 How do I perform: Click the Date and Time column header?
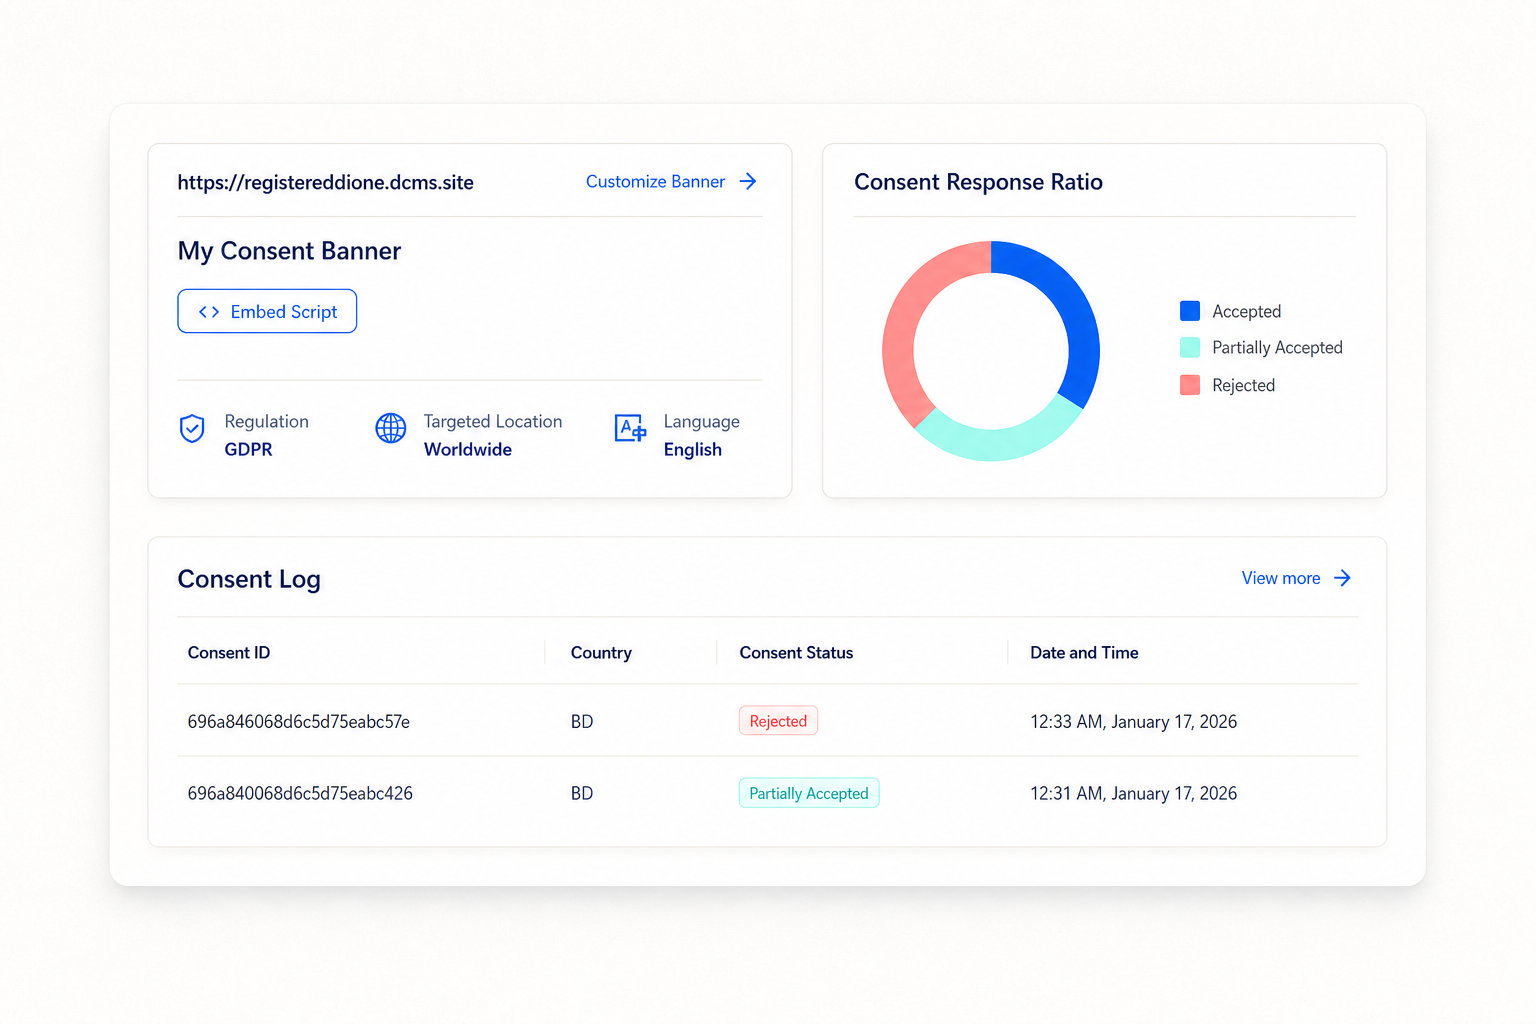coord(1084,653)
